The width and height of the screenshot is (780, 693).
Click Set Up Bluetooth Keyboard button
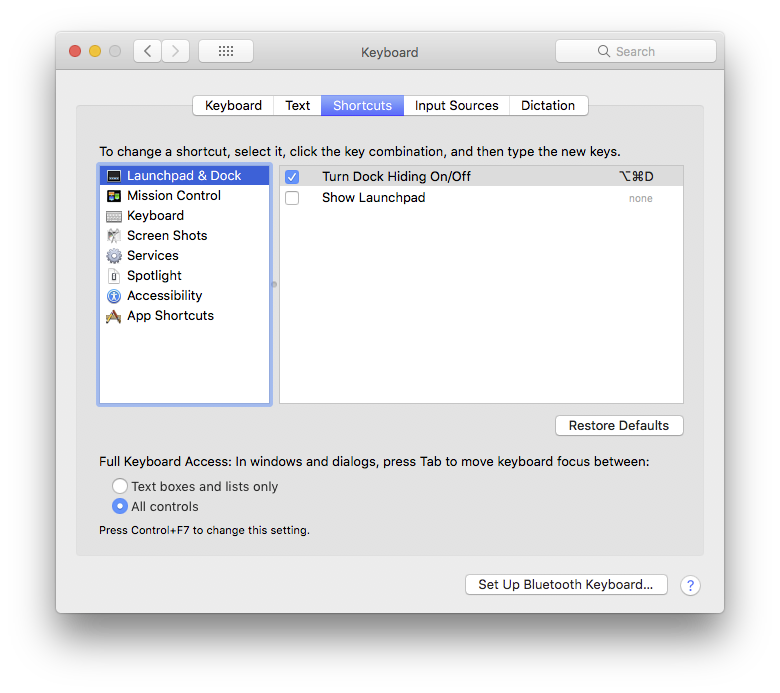pos(566,585)
